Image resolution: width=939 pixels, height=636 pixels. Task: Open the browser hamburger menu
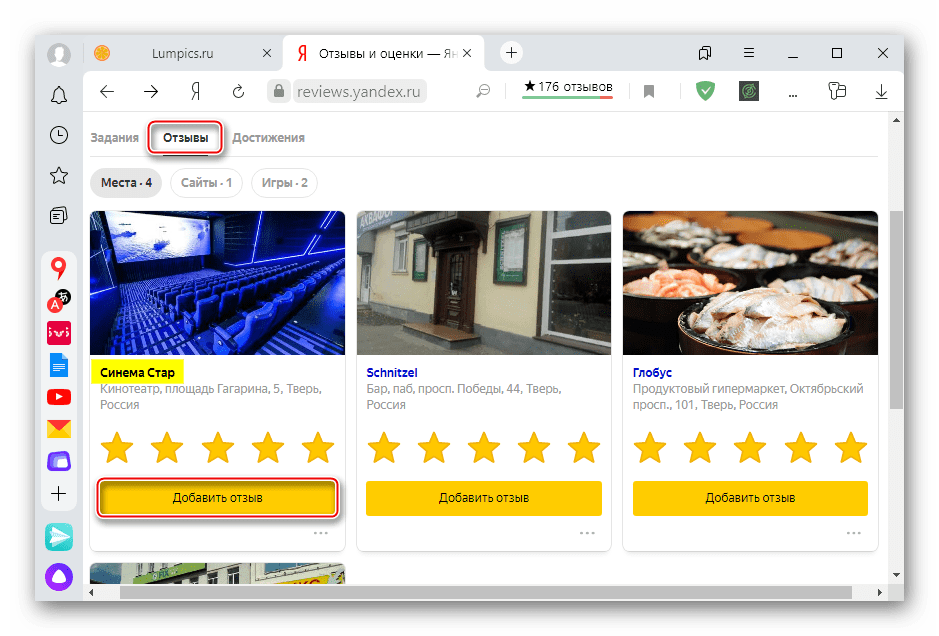(x=749, y=53)
